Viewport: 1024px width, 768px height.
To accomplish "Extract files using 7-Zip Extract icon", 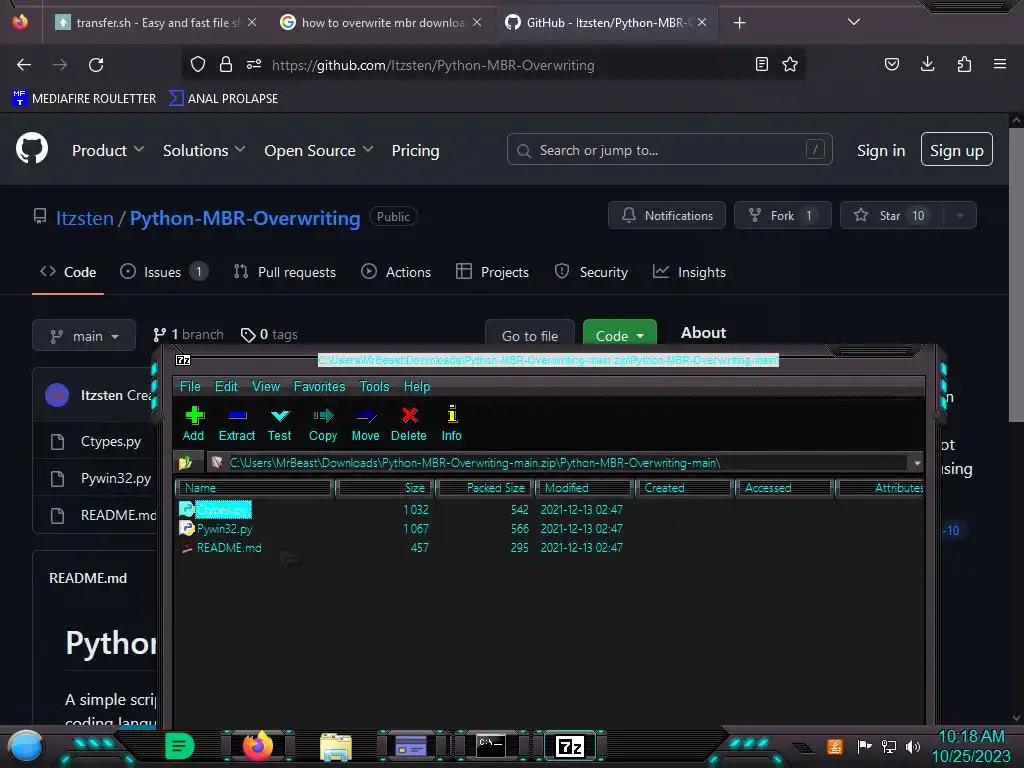I will click(x=236, y=424).
